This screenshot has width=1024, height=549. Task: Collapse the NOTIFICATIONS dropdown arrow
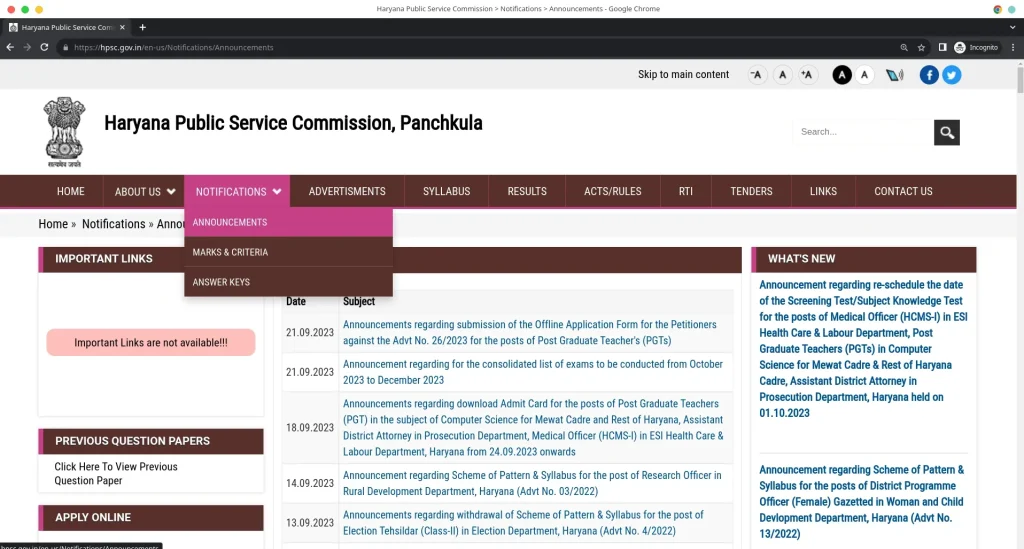point(277,192)
